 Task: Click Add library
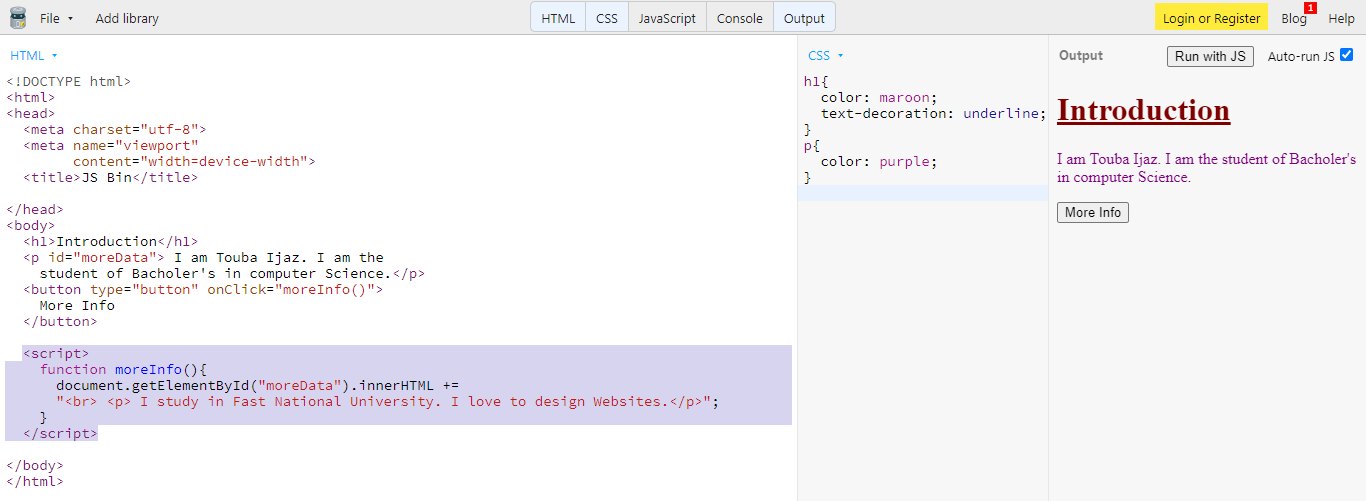[127, 18]
